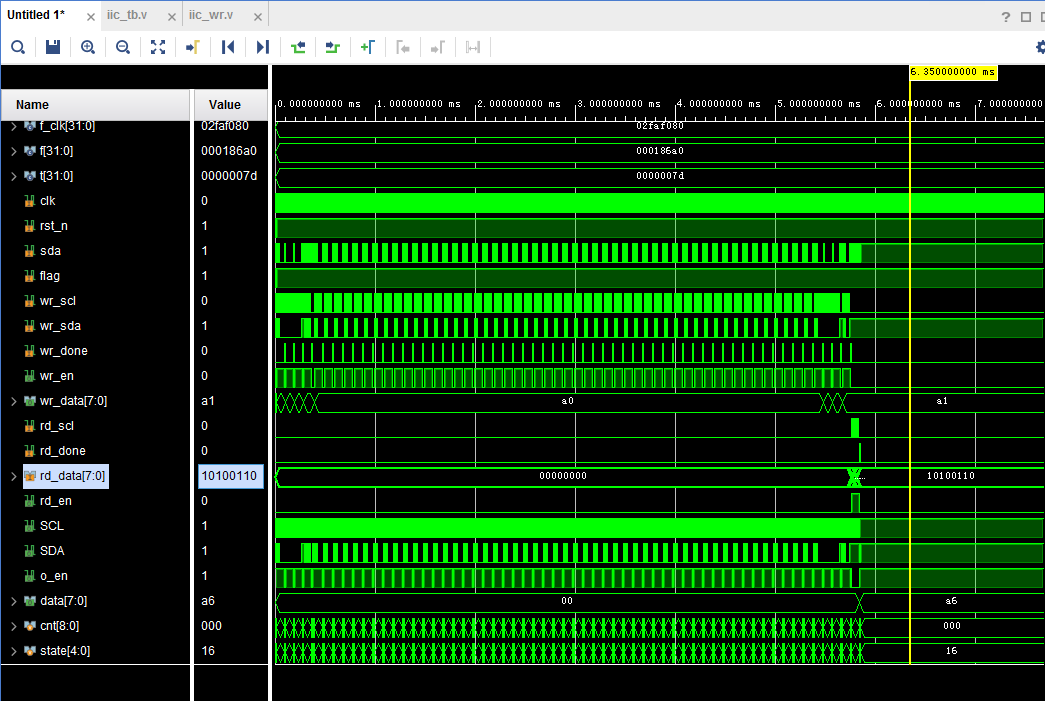
Task: Use Zoom to Cursor tool
Action: pos(192,46)
